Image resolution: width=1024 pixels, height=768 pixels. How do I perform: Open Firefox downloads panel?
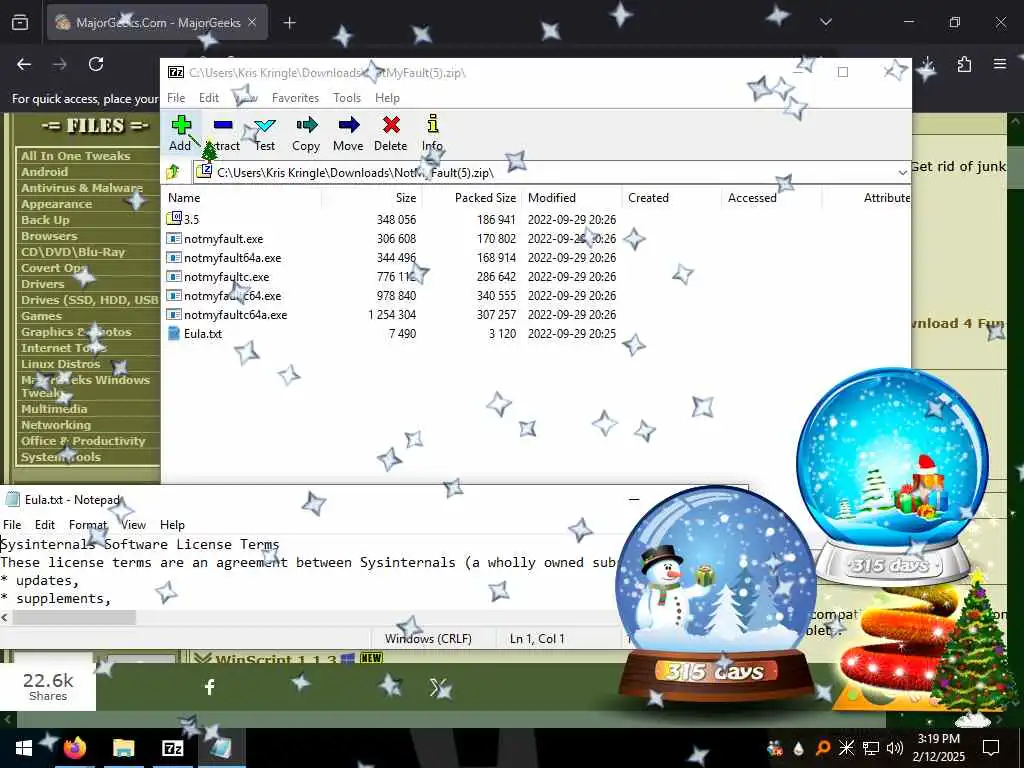927,64
